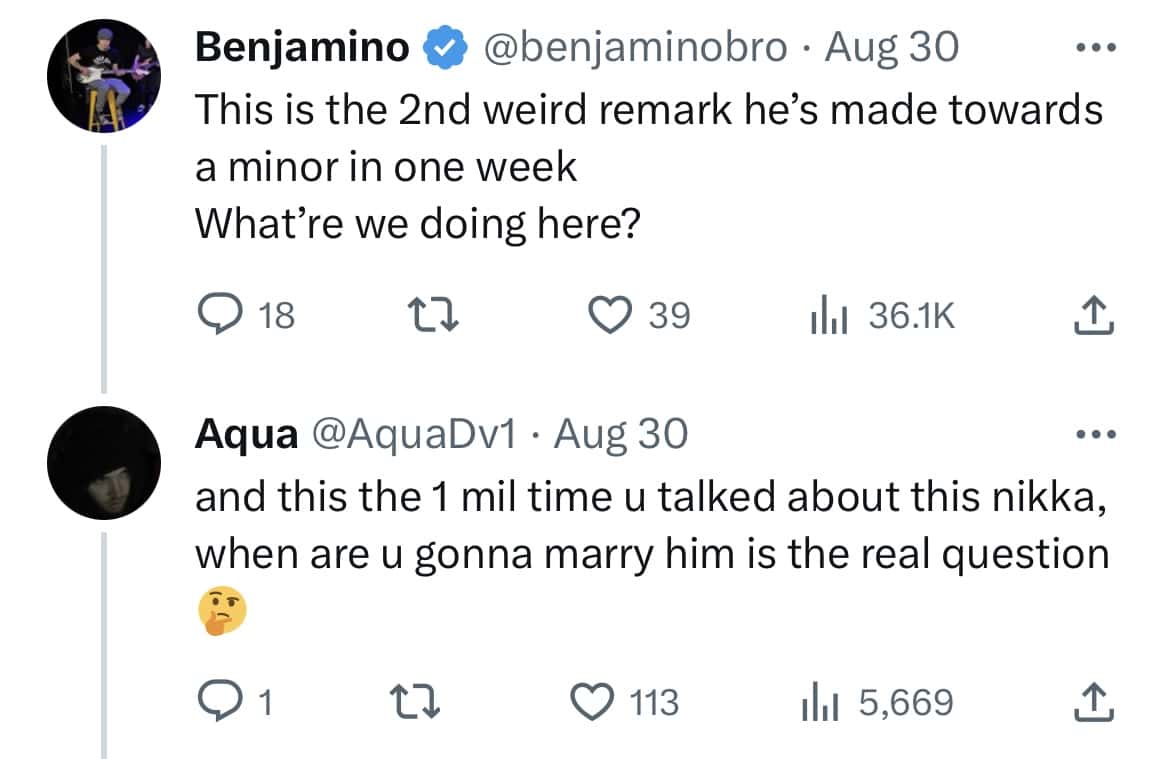Open Aqua's profile picture
Image resolution: width=1169 pixels, height=759 pixels.
click(104, 461)
